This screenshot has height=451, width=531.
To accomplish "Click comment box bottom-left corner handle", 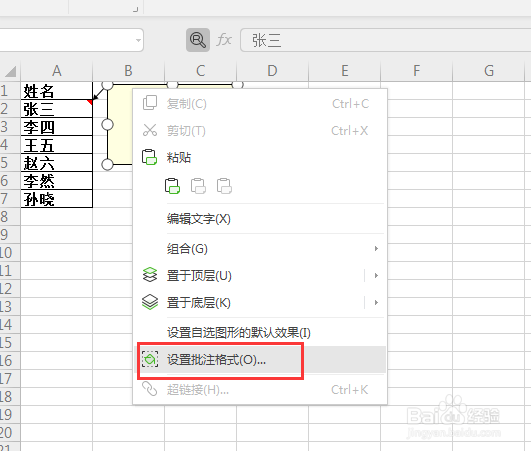I will 107,165.
